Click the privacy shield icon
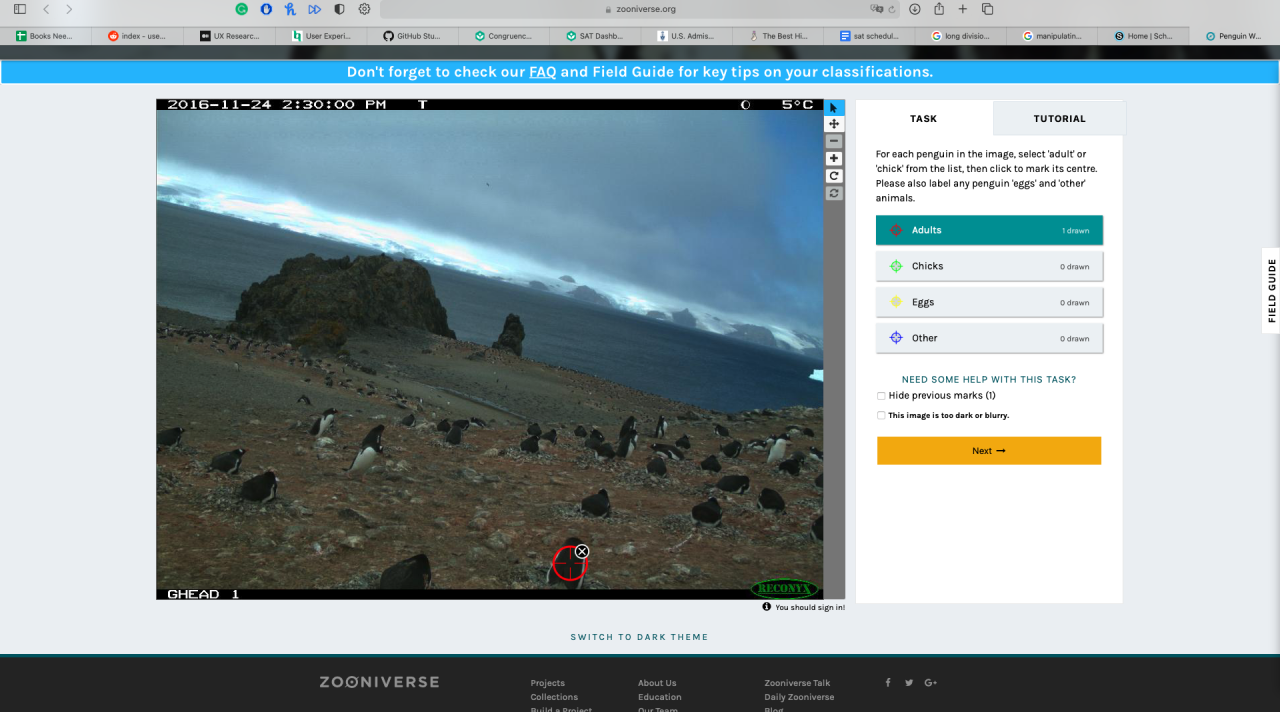This screenshot has width=1280, height=712. (339, 9)
